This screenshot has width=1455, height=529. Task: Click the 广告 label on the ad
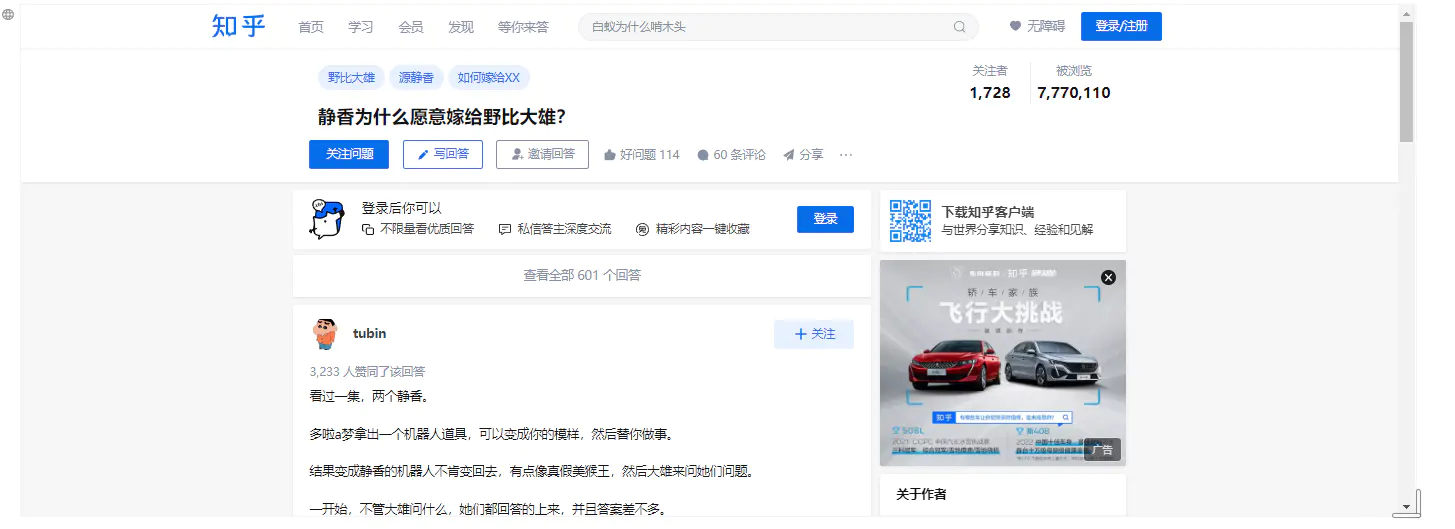click(x=1102, y=450)
